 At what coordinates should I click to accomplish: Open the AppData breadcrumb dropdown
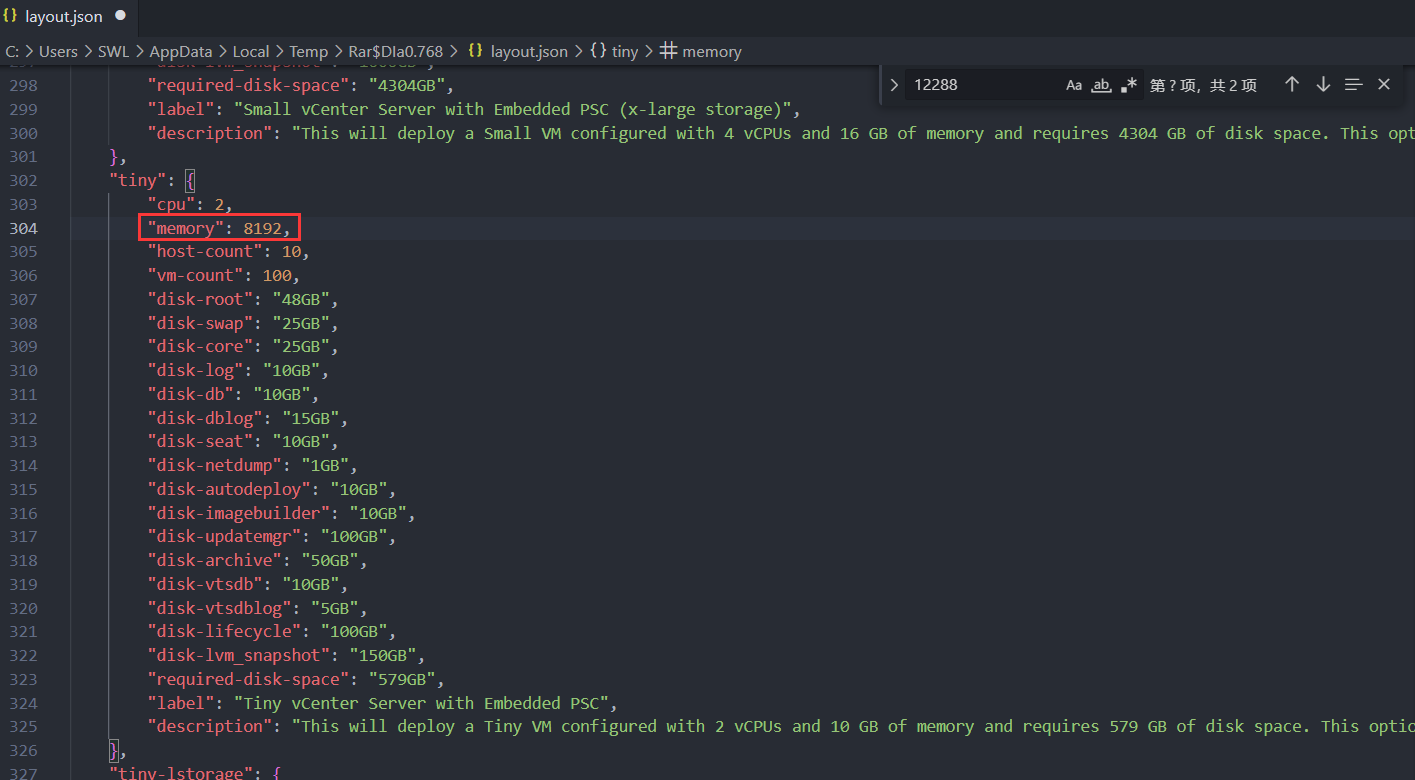(181, 51)
